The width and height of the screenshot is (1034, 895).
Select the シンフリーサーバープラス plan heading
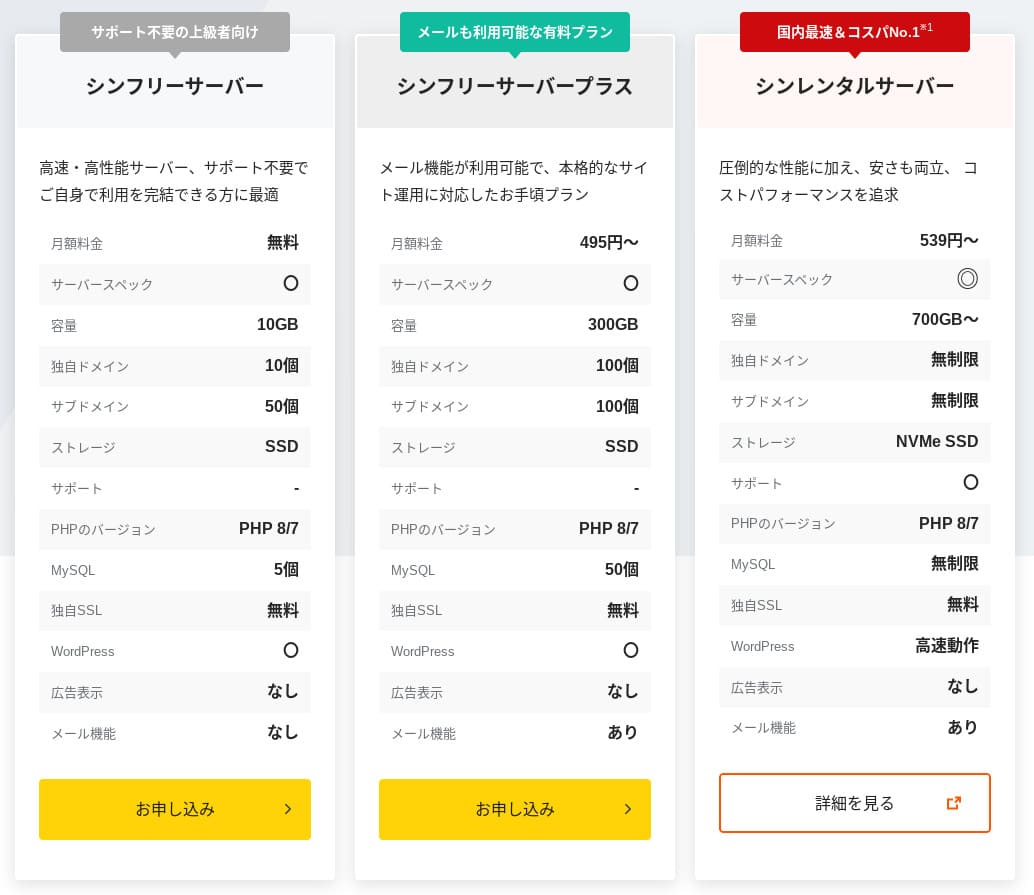tap(515, 86)
